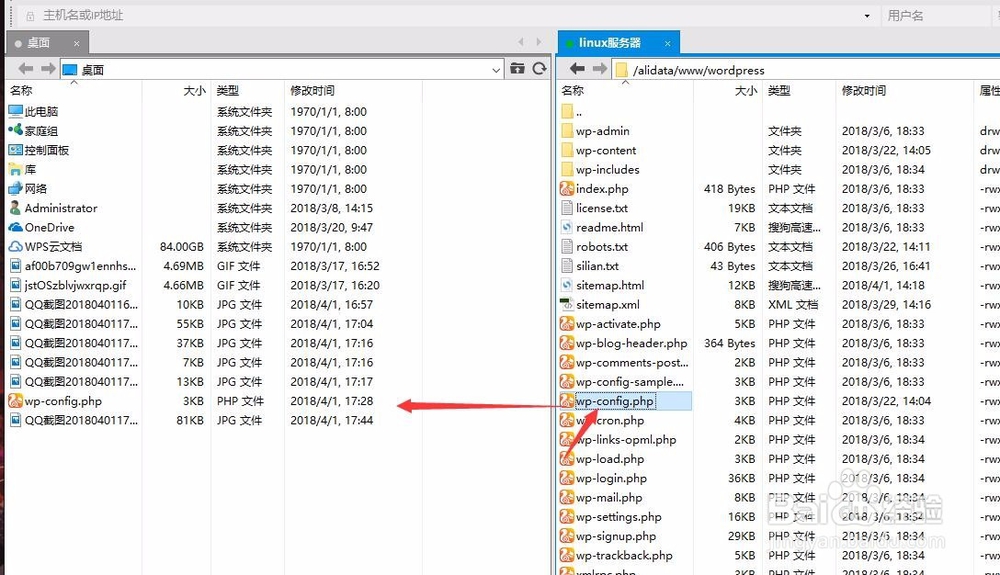1000x575 pixels.
Task: Select the WPS云文档 icon
Action: (15, 247)
